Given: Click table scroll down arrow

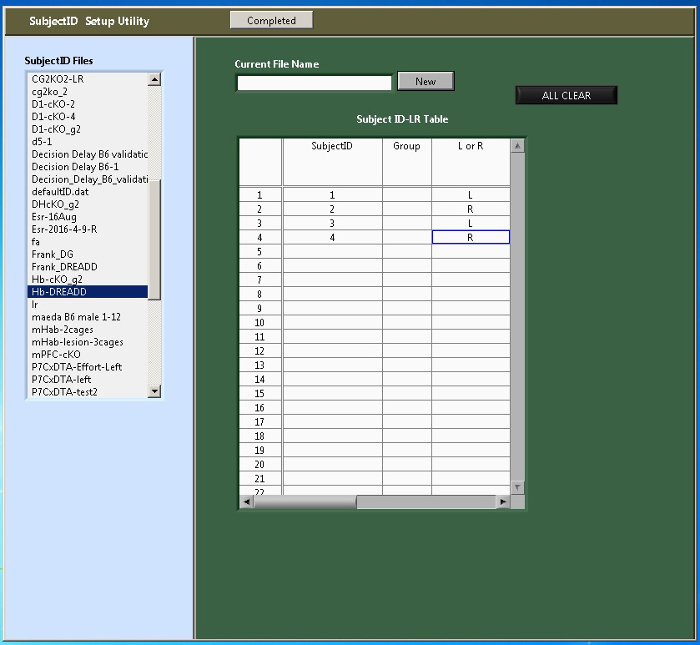Looking at the screenshot, I should 517,487.
